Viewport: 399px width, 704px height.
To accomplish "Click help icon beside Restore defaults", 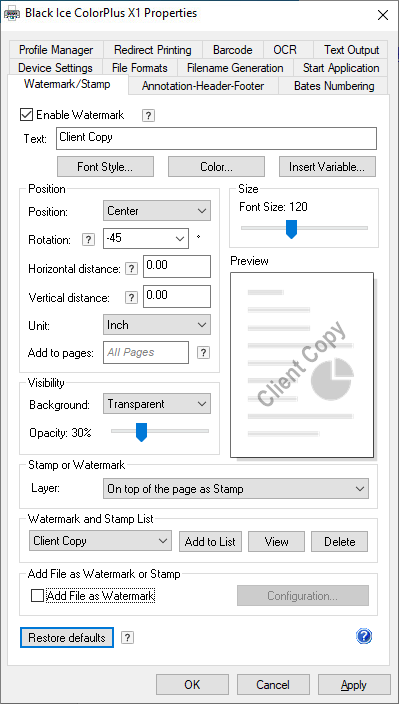I will (127, 638).
